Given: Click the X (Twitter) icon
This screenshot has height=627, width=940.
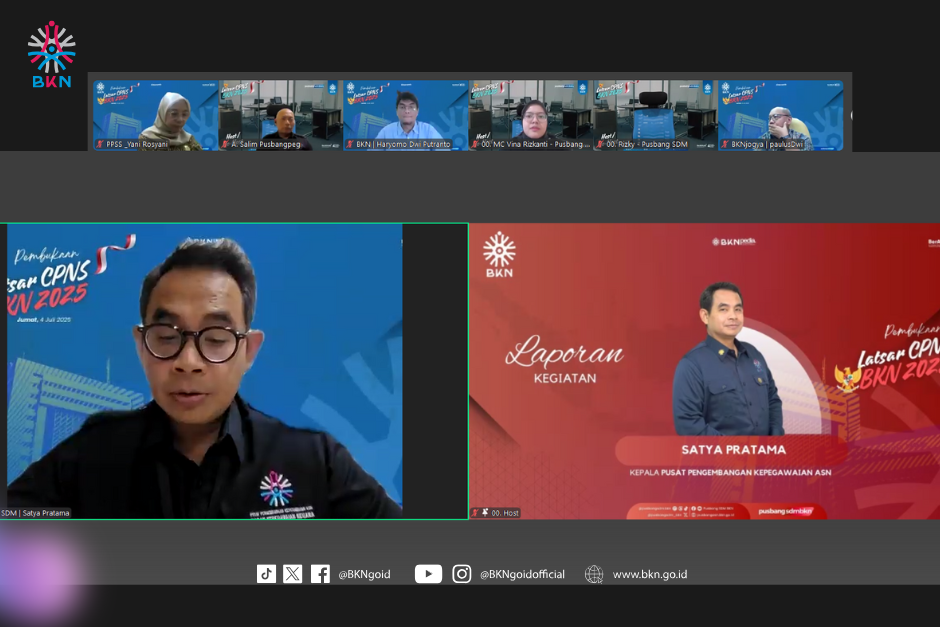Looking at the screenshot, I should (292, 574).
